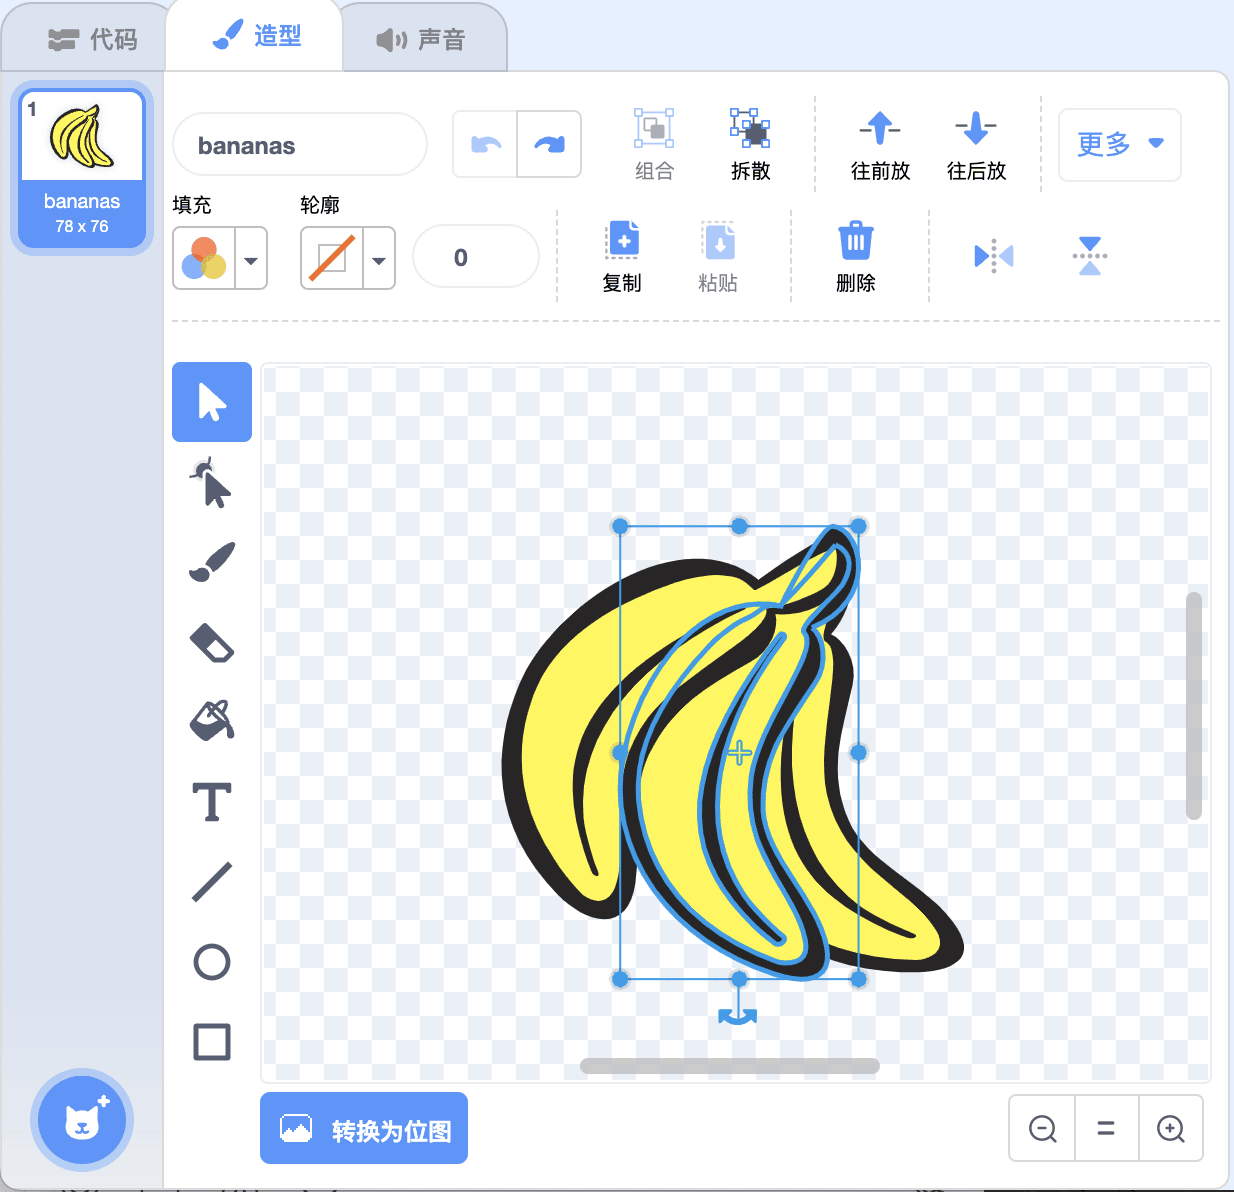The image size is (1234, 1192).
Task: Open the fill color dropdown
Action: pos(251,260)
